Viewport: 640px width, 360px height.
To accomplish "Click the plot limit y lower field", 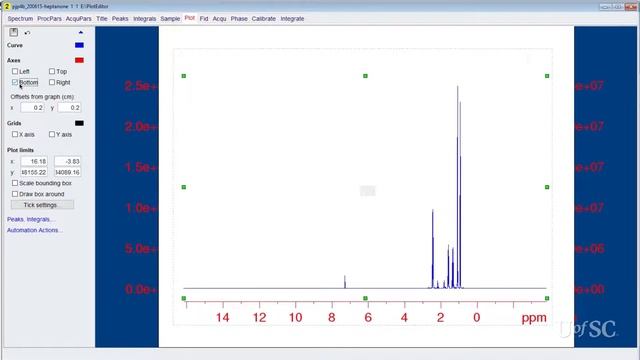I will pyautogui.click(x=34, y=172).
